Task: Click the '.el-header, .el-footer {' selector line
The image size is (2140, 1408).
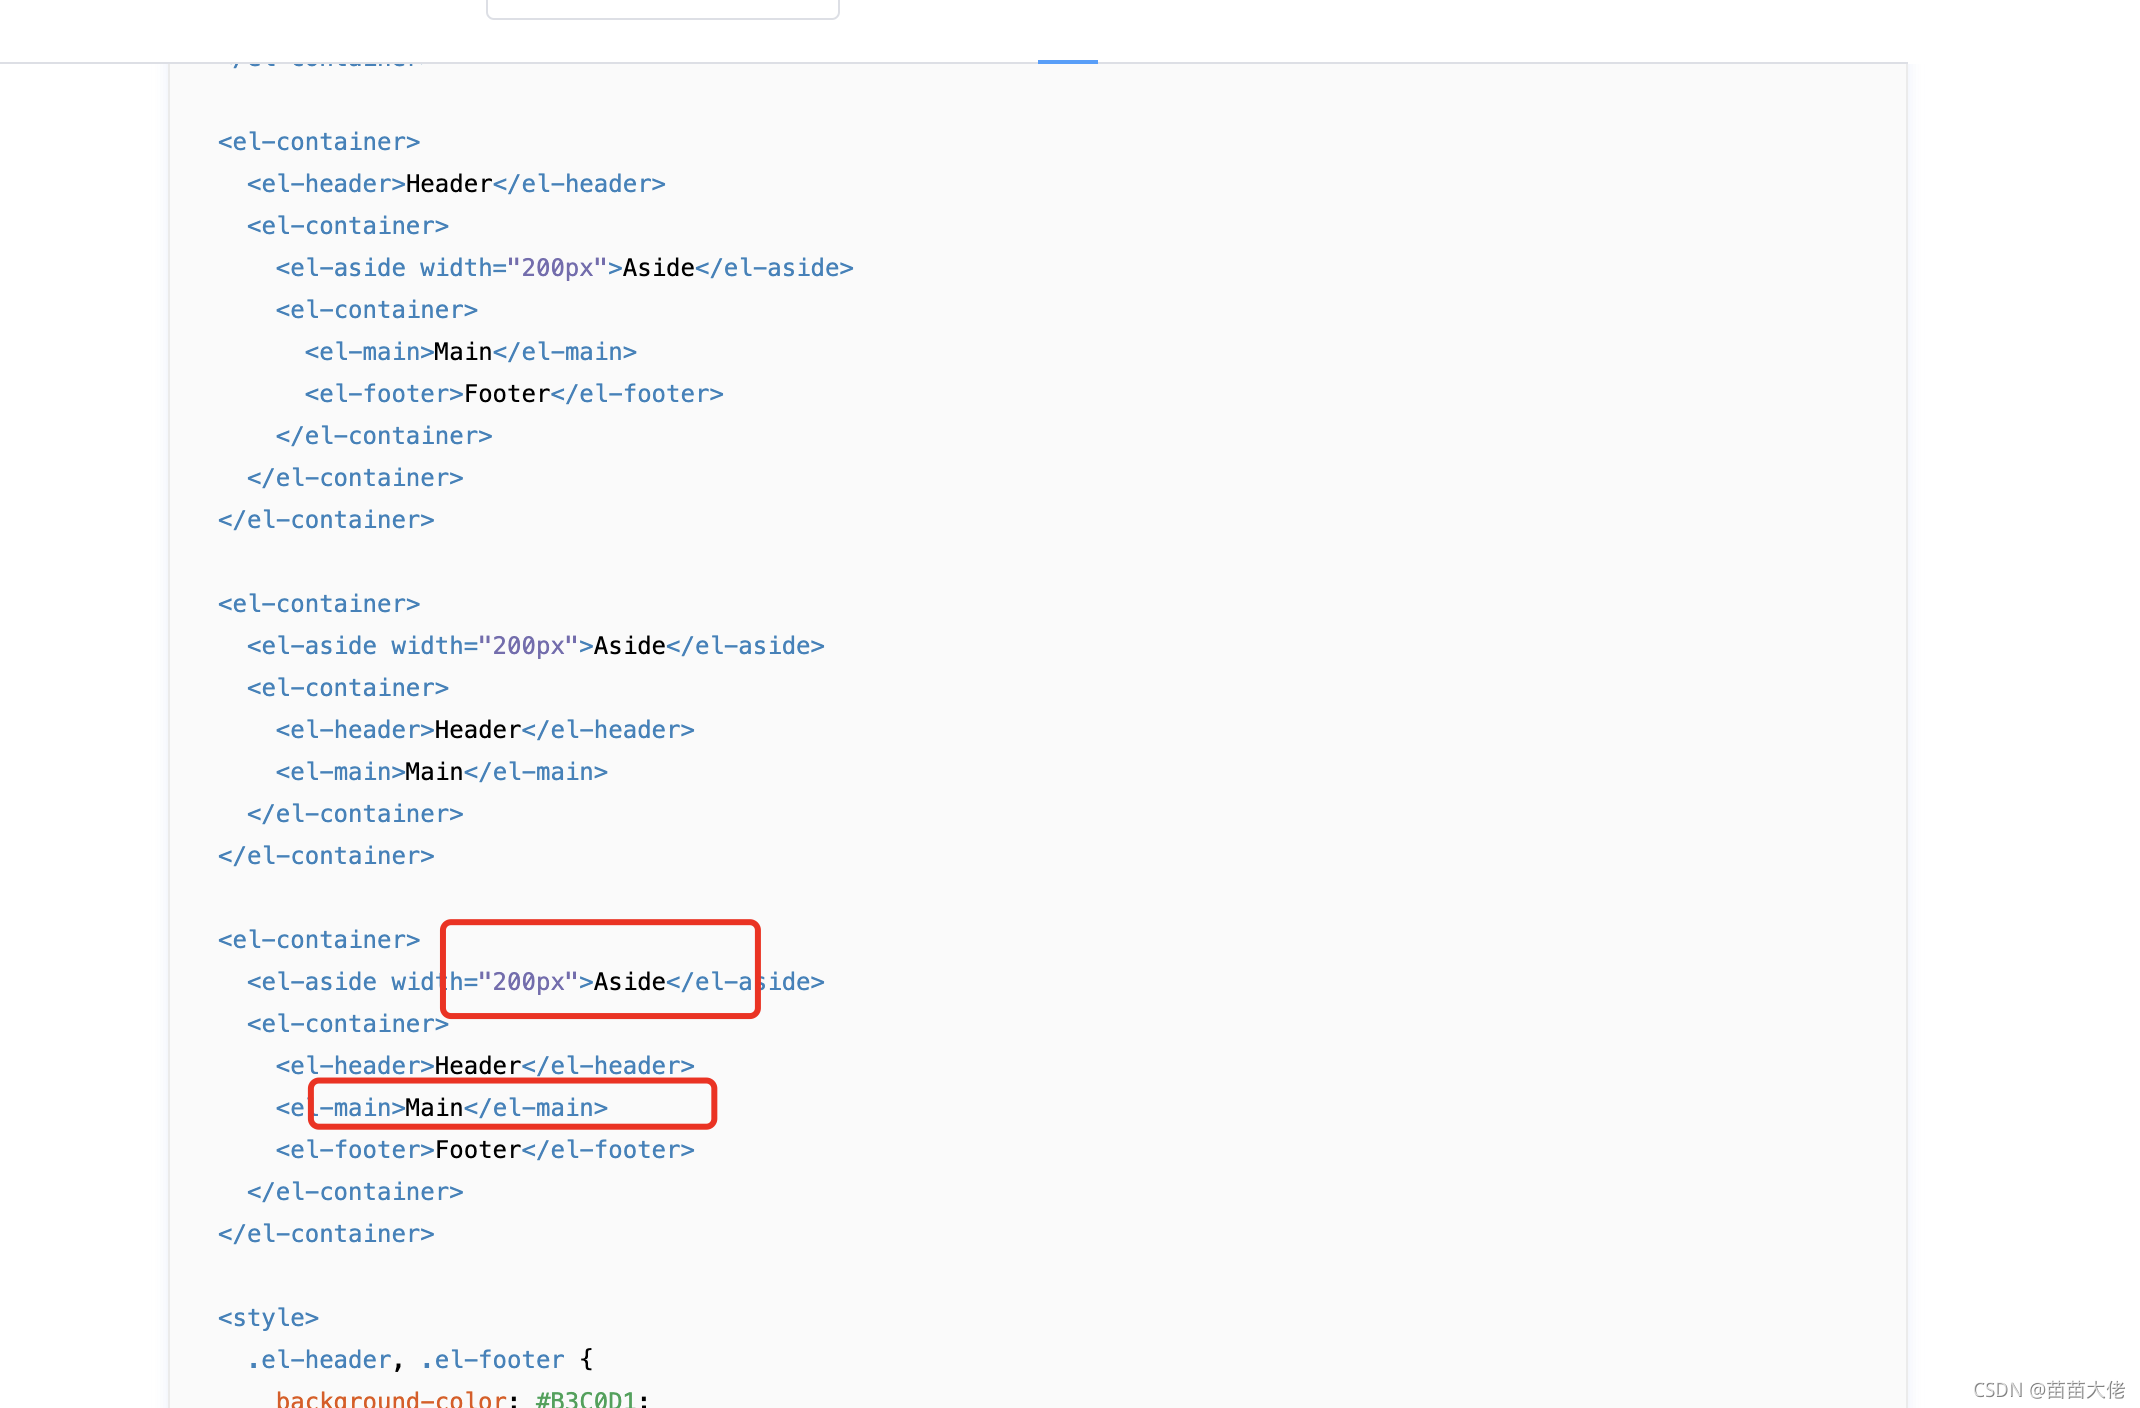Action: coord(420,1360)
